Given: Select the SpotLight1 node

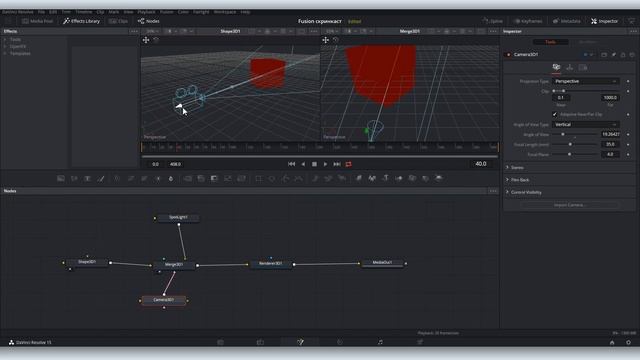Looking at the screenshot, I should [x=178, y=218].
